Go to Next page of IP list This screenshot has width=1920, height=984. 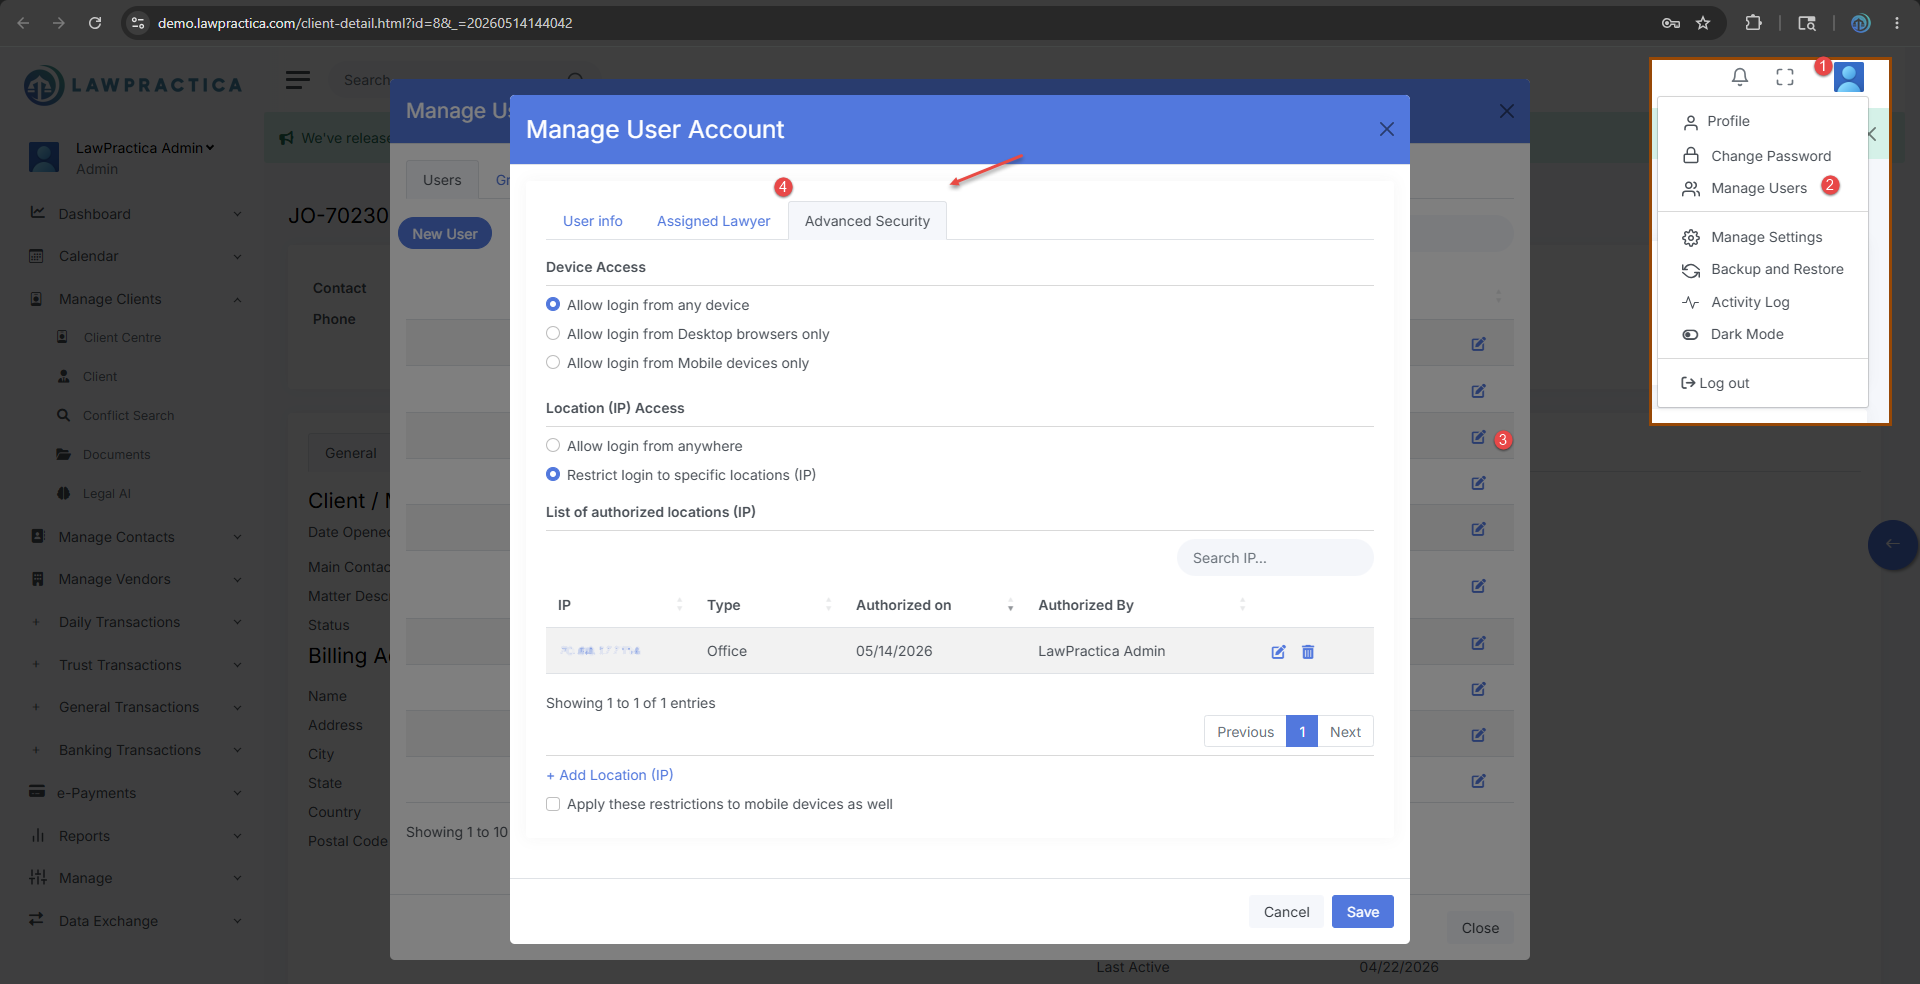[1345, 732]
